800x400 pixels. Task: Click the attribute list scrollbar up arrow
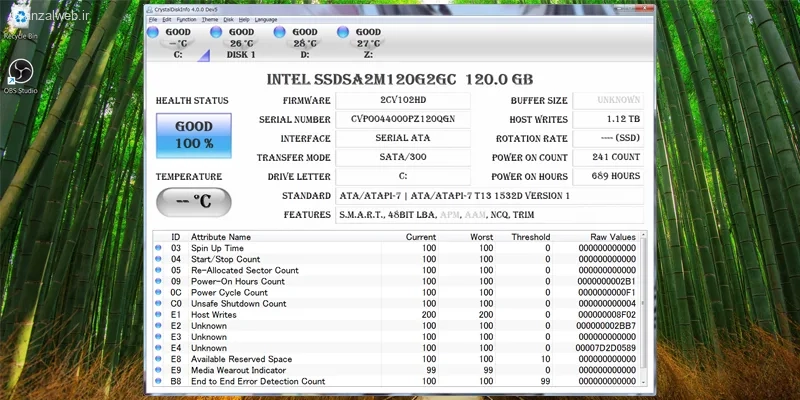point(643,235)
